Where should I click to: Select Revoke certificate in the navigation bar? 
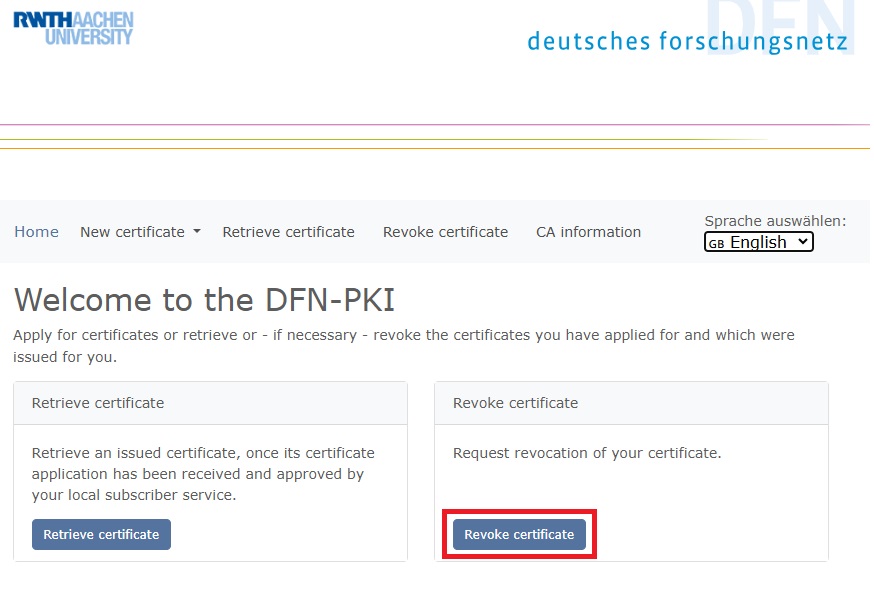(445, 231)
